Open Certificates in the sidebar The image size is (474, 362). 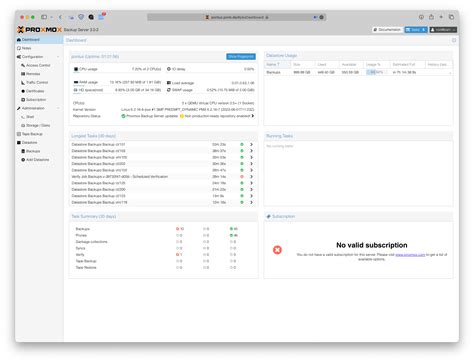click(x=35, y=91)
